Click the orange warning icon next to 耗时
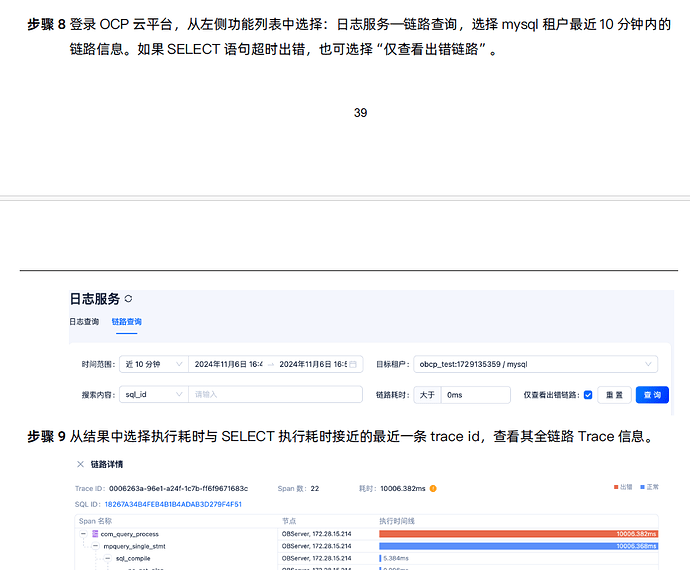The height and width of the screenshot is (570, 690). point(433,488)
